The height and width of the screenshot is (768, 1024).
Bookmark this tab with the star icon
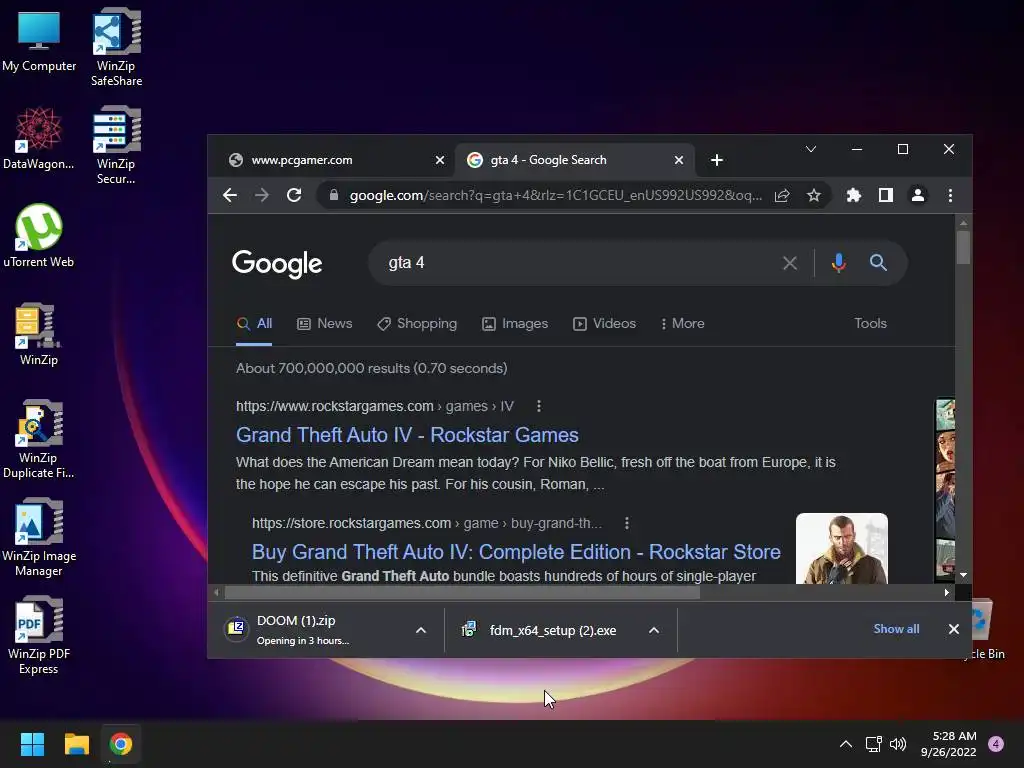click(x=814, y=195)
